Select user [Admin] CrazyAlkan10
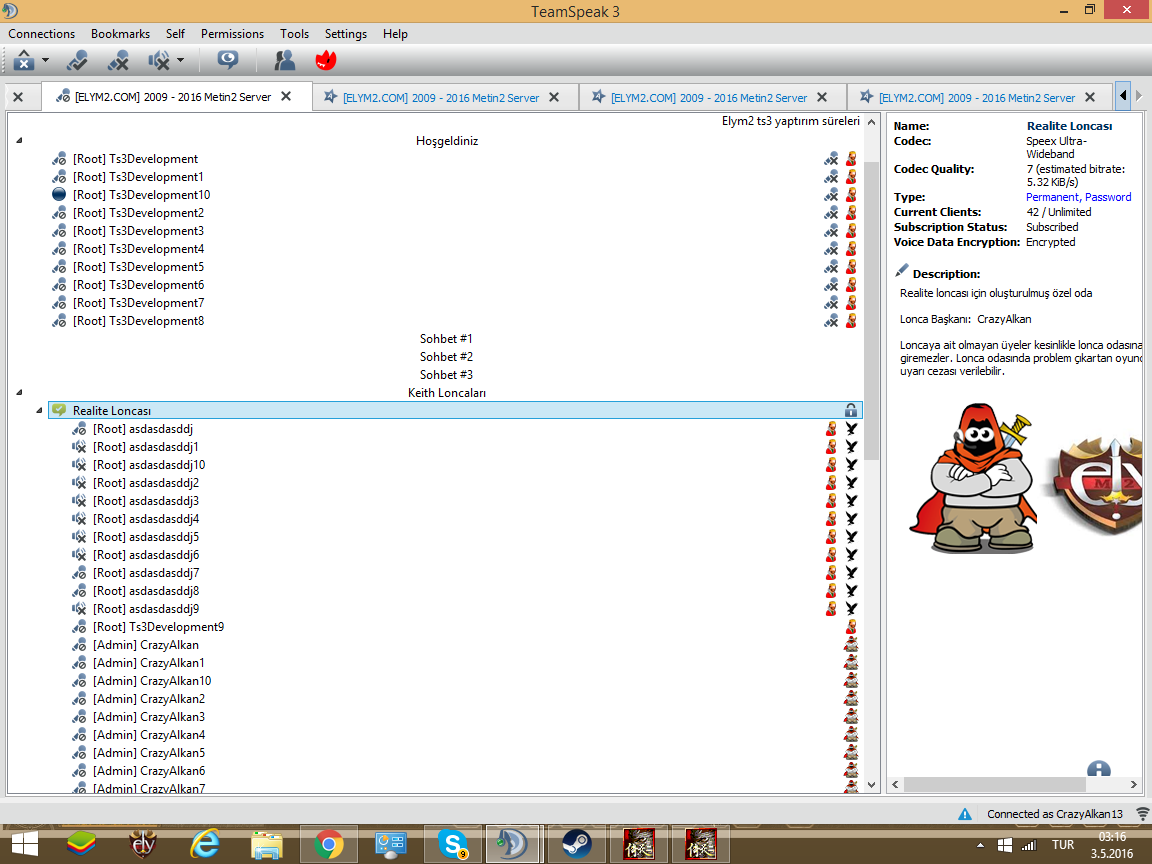 [x=151, y=681]
